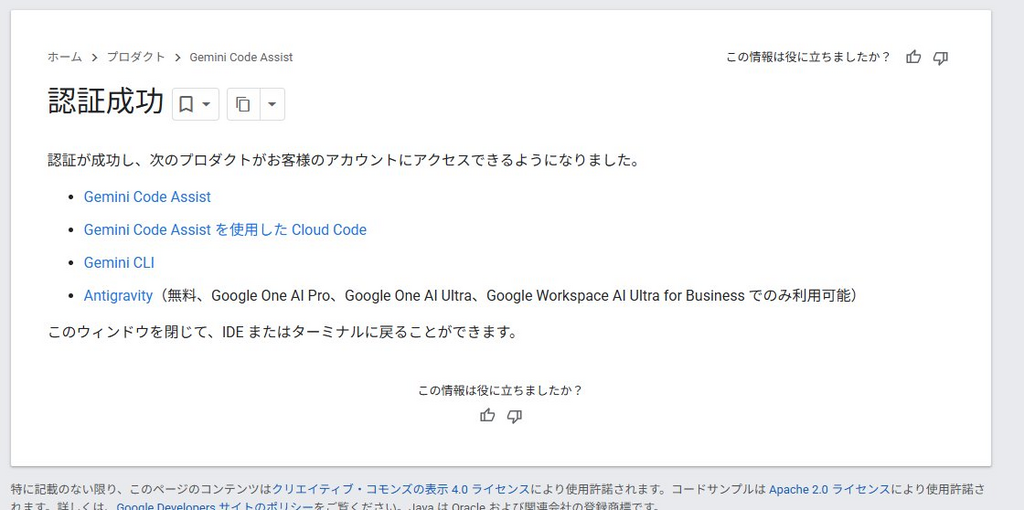Open Google Developers サイトのポリシー link
This screenshot has width=1024, height=510.
pyautogui.click(x=215, y=506)
